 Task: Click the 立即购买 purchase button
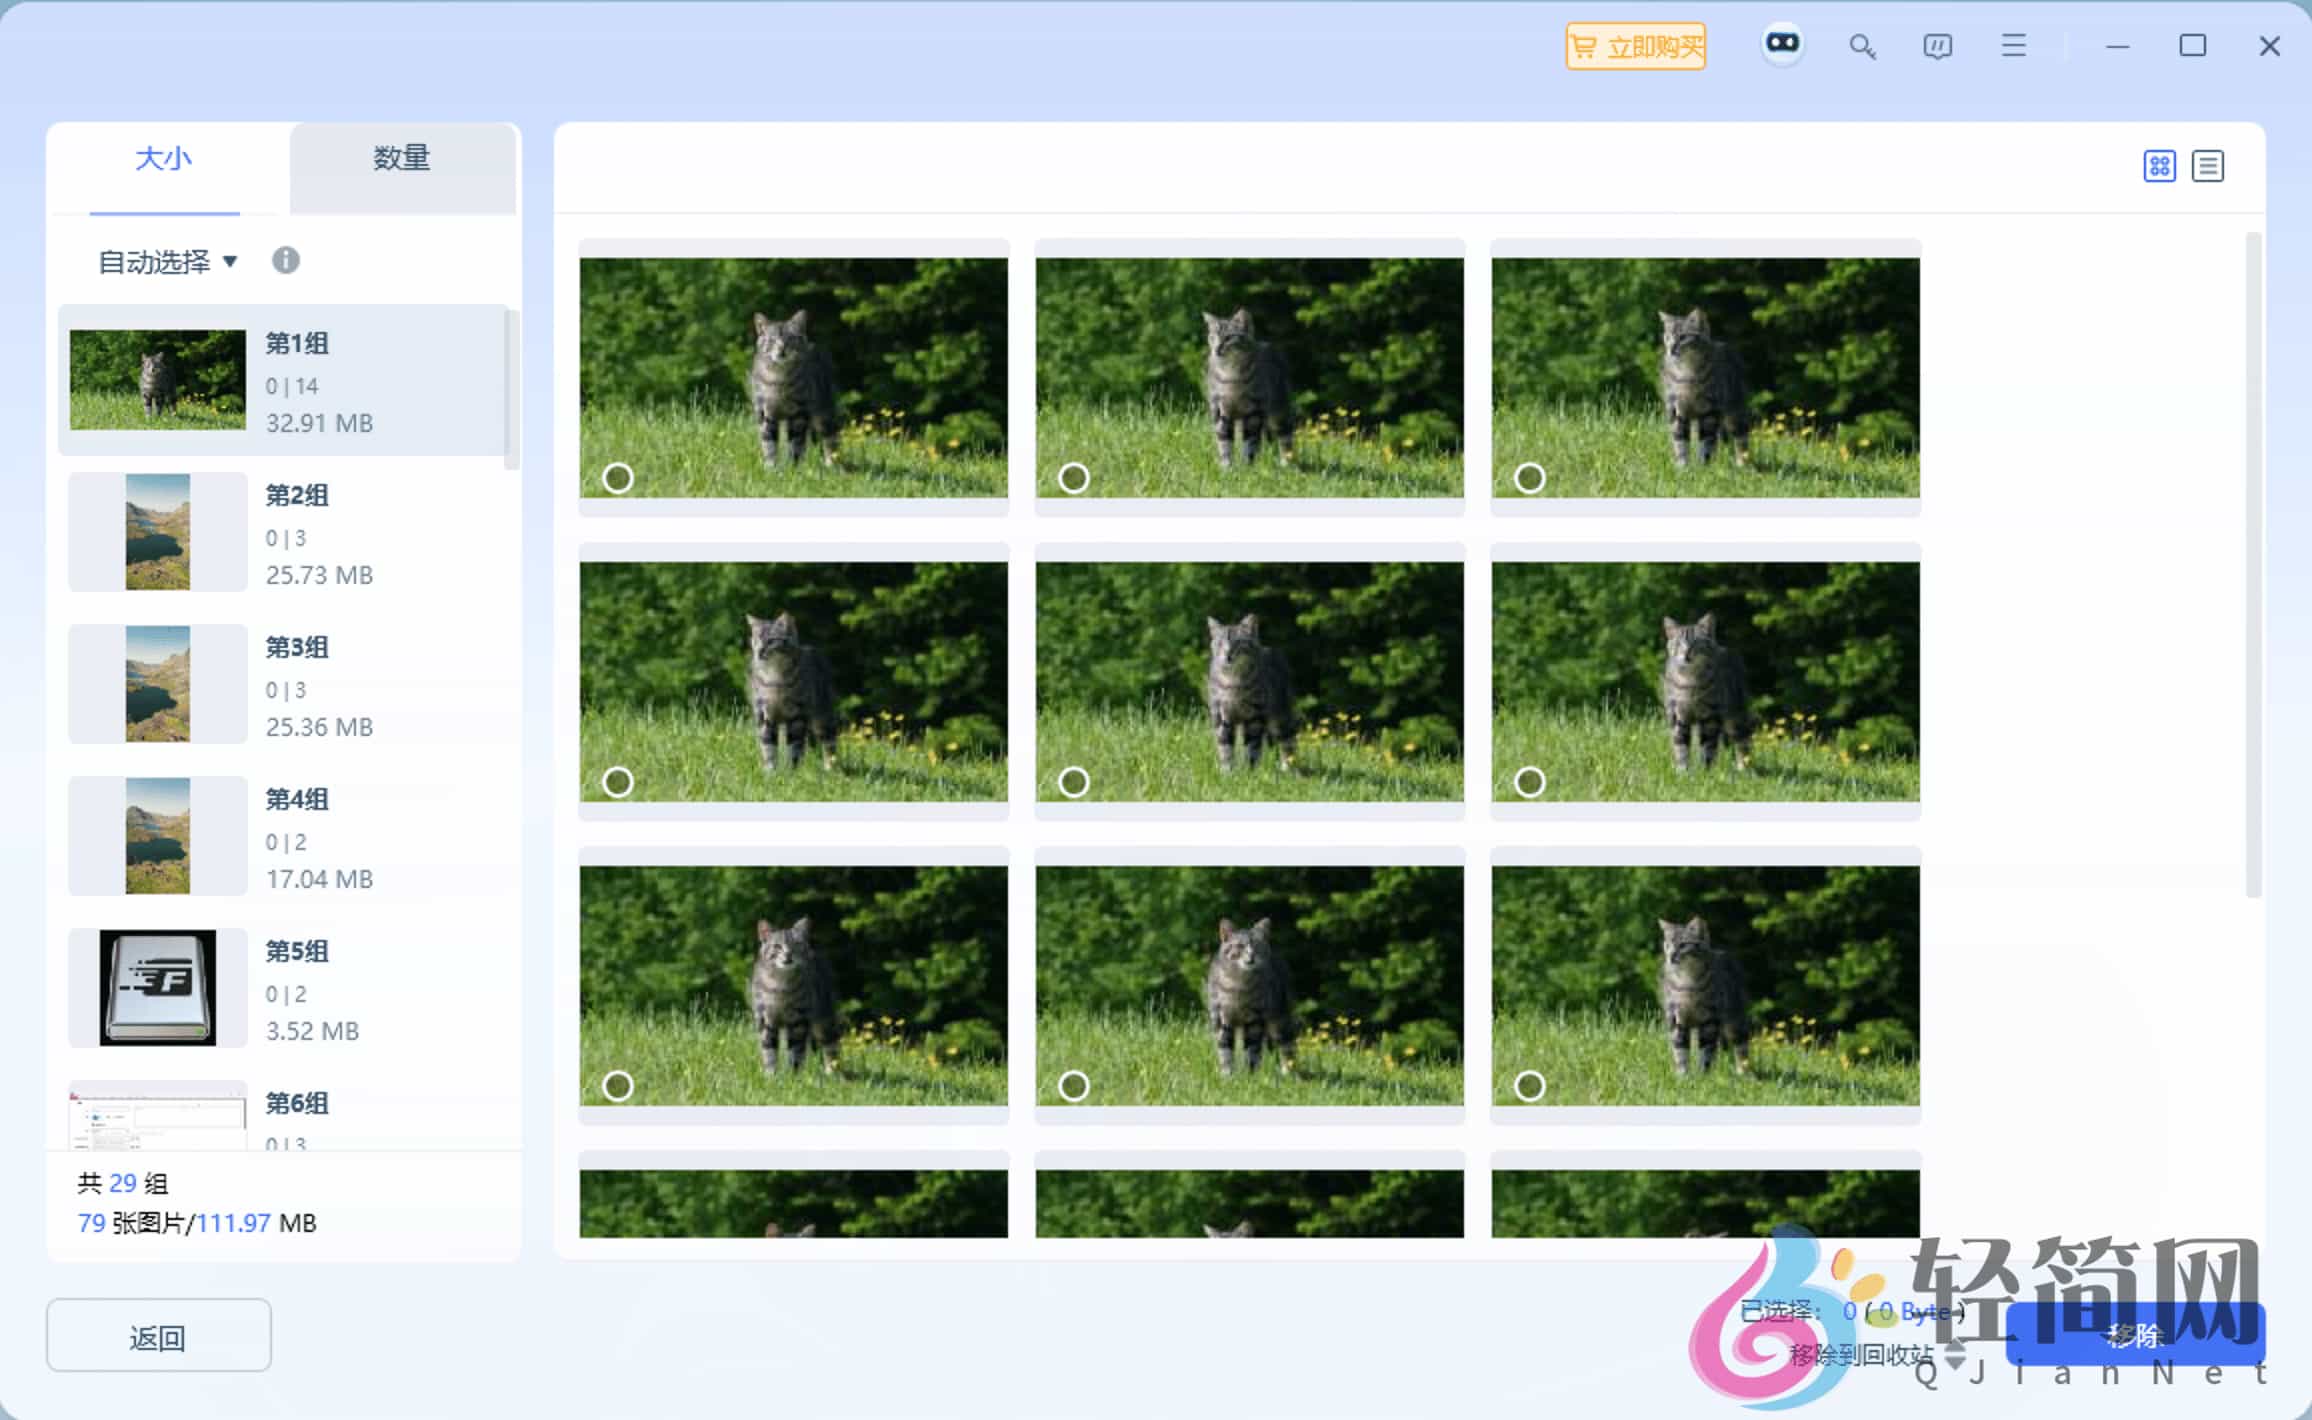point(1635,46)
